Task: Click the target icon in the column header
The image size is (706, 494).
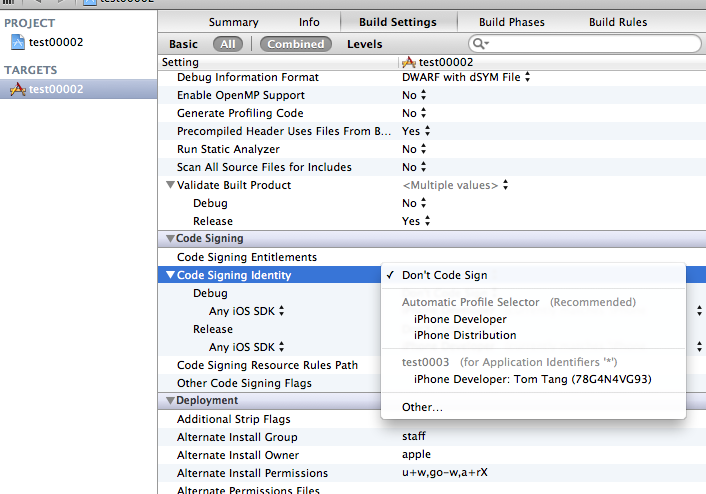Action: (x=408, y=62)
